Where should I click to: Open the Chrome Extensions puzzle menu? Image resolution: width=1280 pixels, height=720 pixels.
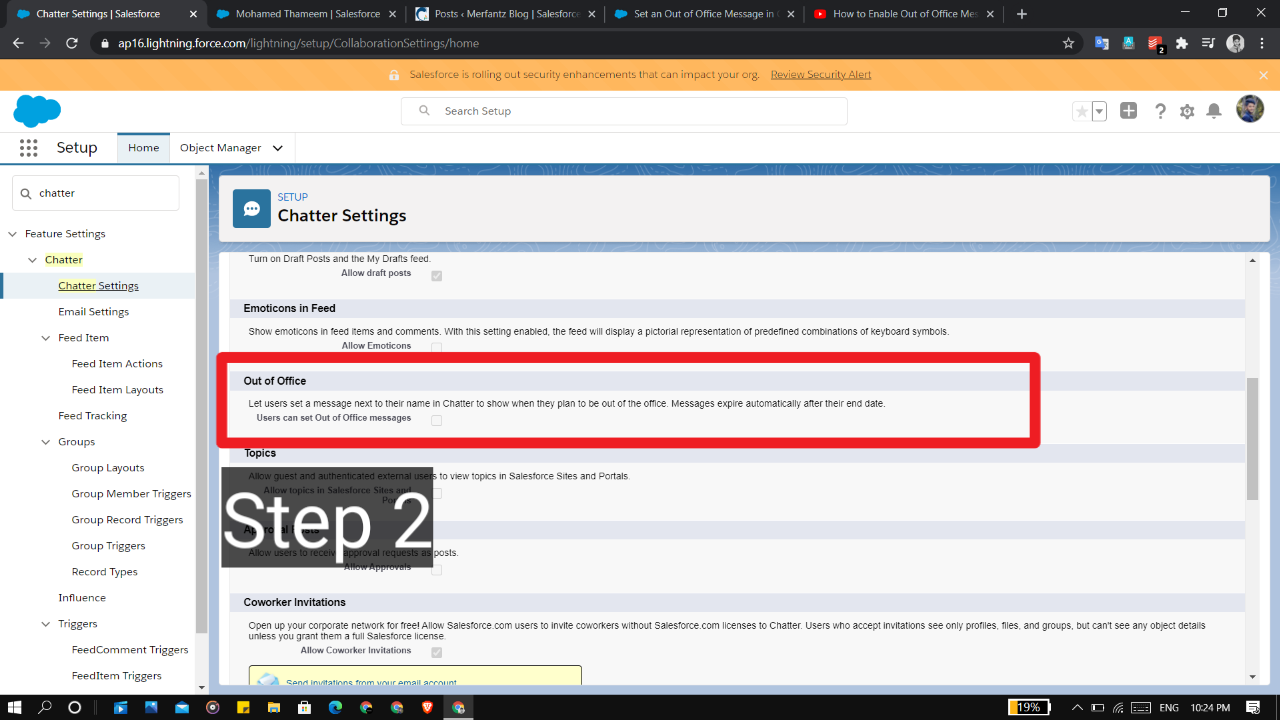1182,43
